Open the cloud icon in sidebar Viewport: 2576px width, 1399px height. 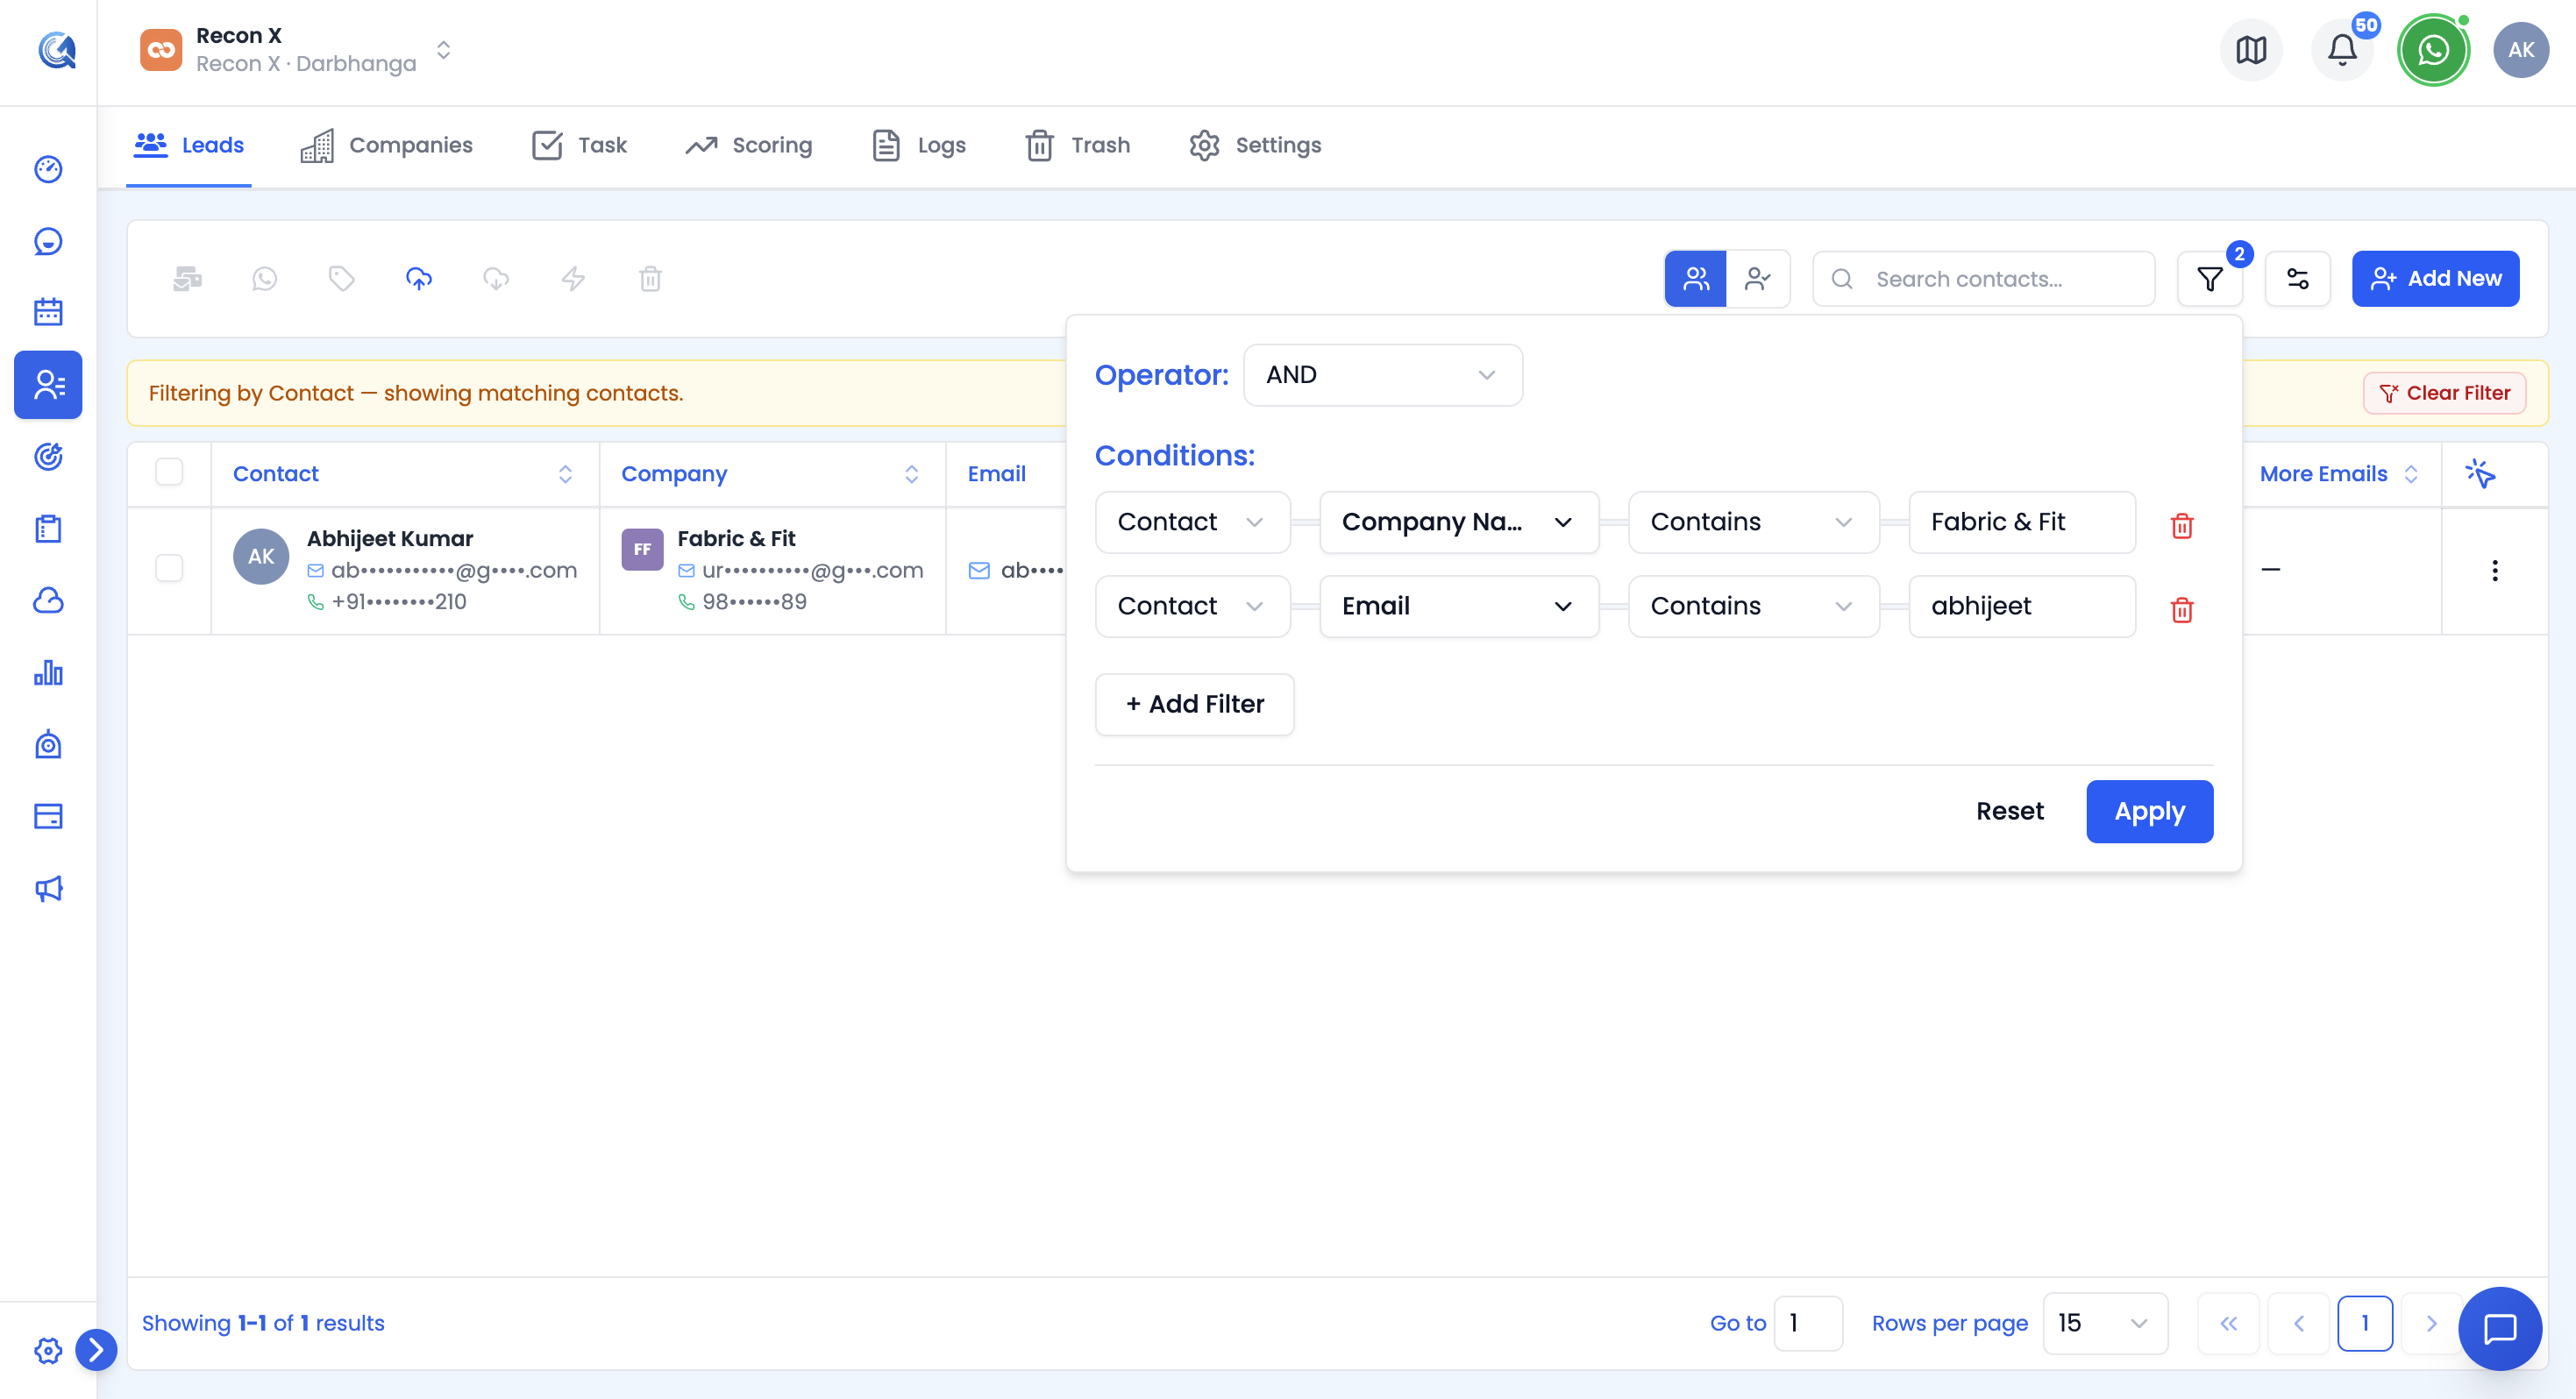click(x=48, y=600)
